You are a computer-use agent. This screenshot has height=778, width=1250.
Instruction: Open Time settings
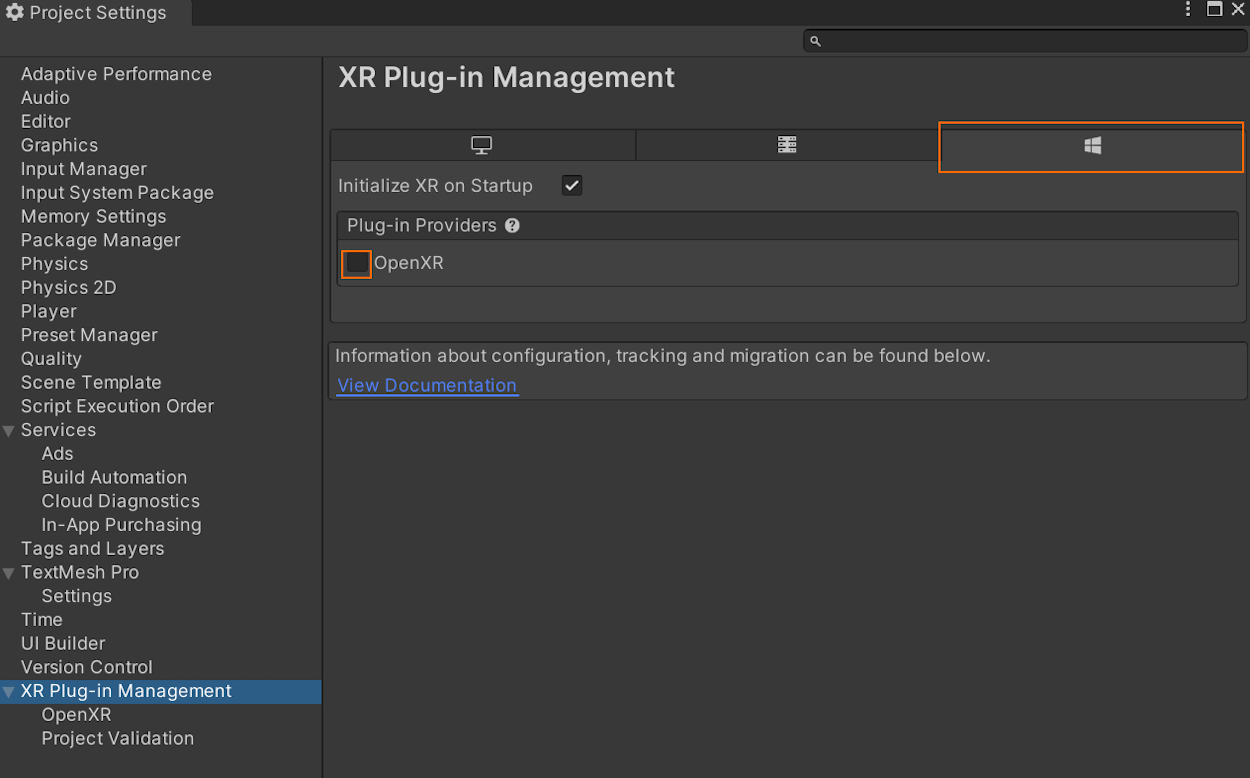pyautogui.click(x=41, y=620)
